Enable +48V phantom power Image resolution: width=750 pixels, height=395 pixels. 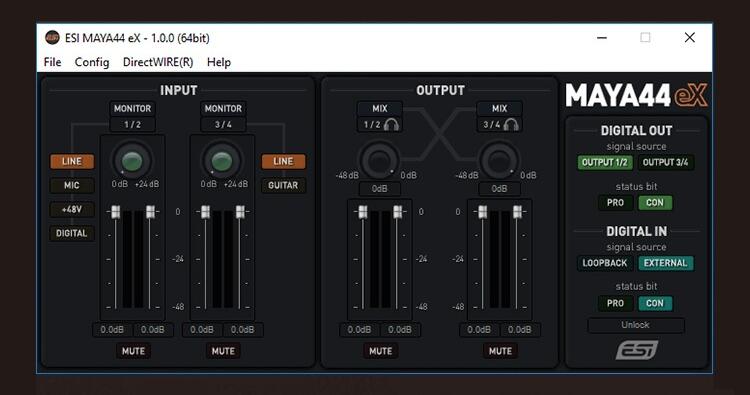pyautogui.click(x=72, y=209)
